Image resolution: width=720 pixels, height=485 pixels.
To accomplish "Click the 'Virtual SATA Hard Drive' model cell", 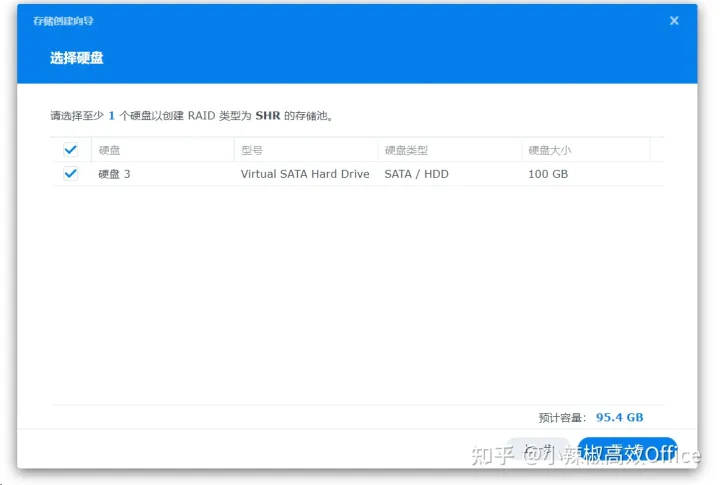I will click(305, 174).
